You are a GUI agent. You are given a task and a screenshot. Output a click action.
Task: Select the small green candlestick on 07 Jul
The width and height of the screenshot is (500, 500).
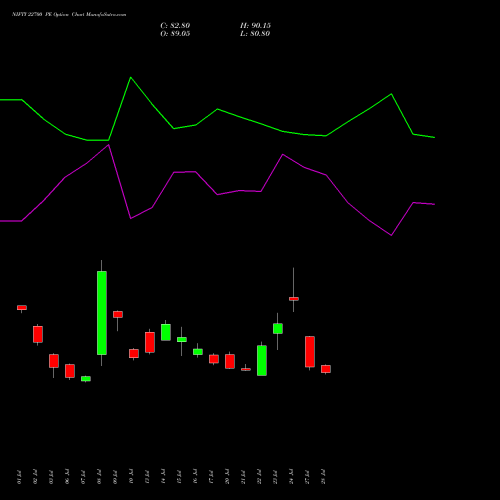[86, 379]
